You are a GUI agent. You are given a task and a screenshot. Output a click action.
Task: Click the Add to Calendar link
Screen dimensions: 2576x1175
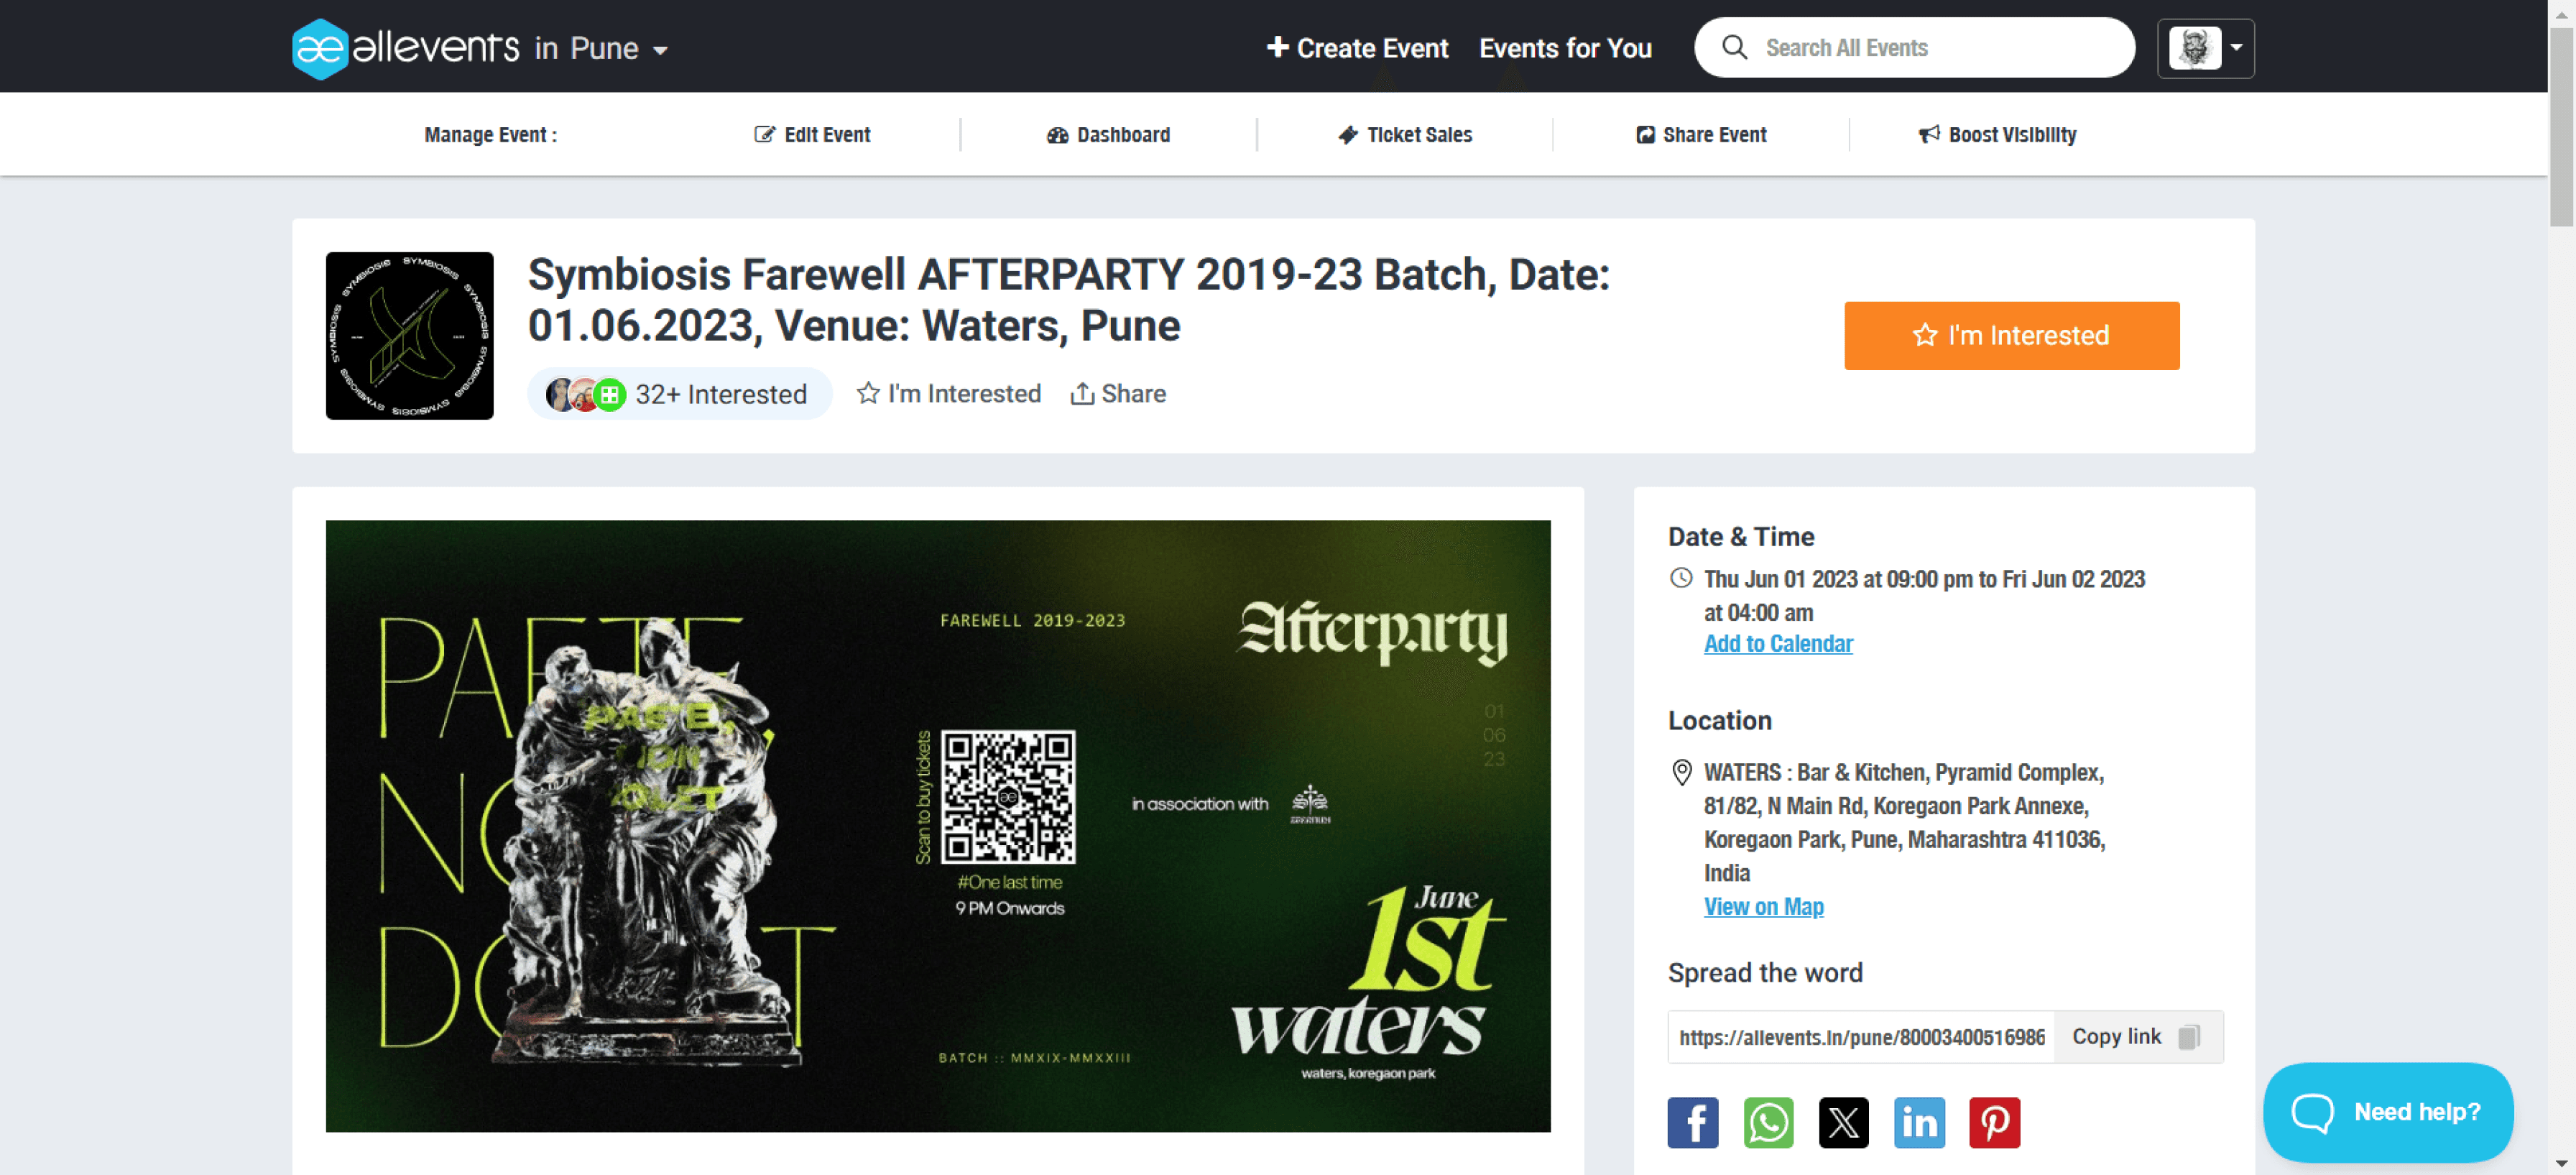click(1777, 644)
